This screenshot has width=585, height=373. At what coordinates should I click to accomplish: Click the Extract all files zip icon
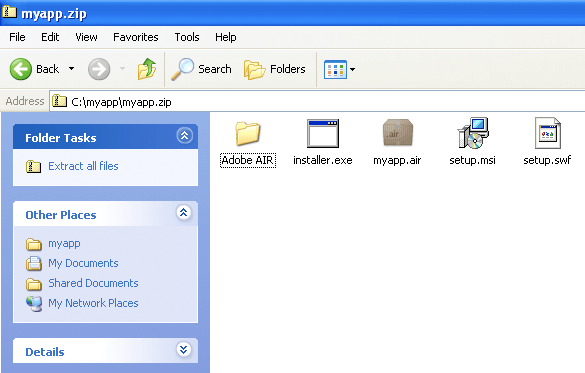(x=33, y=166)
